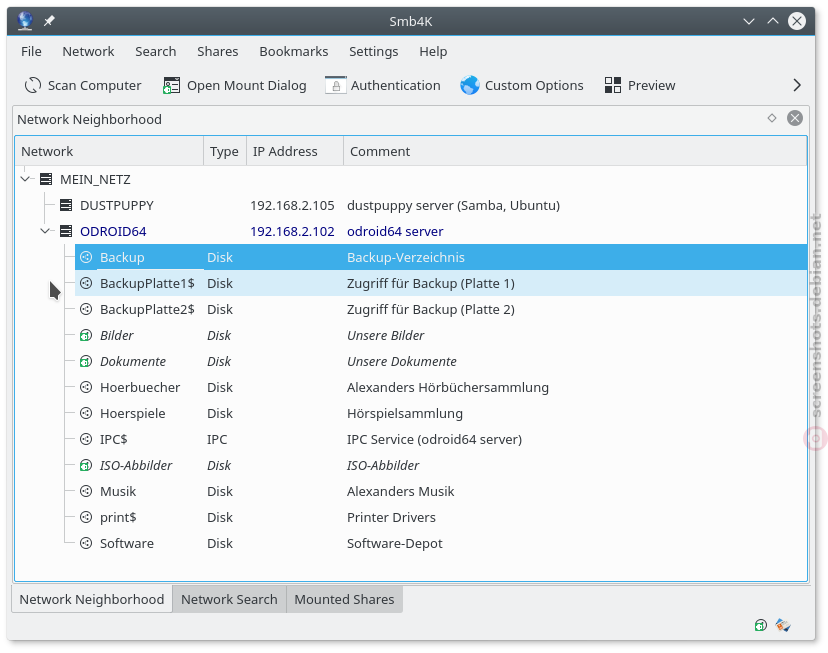
Task: Click comment 'Alexanders Hörbüchersammlung'
Action: tap(448, 387)
